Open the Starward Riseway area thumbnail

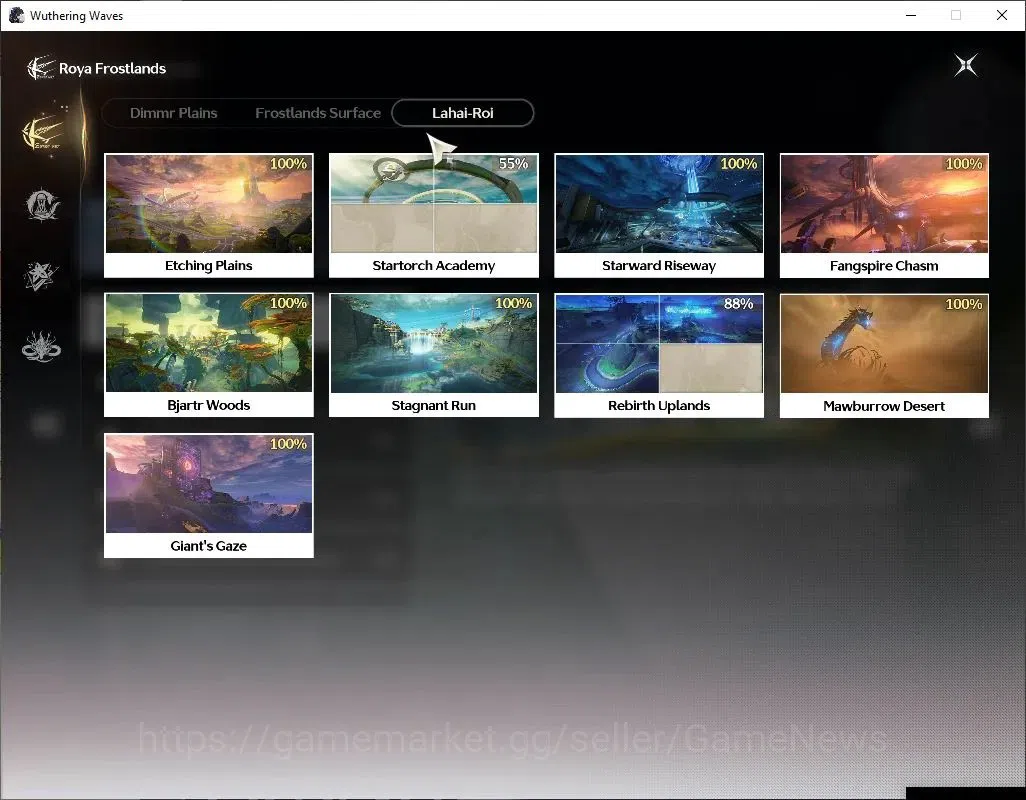[659, 203]
